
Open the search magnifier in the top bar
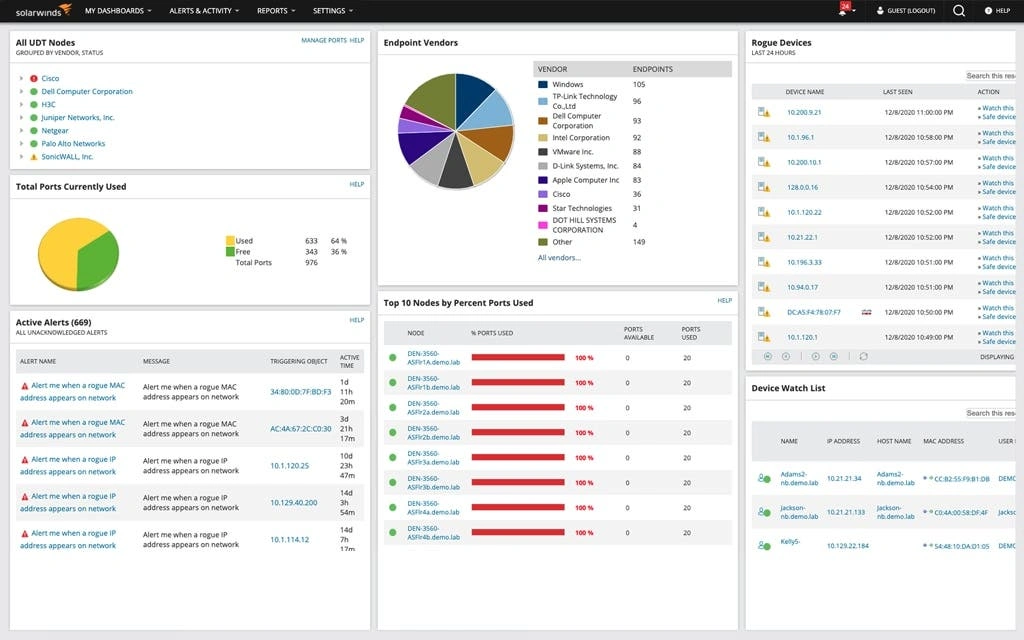957,11
